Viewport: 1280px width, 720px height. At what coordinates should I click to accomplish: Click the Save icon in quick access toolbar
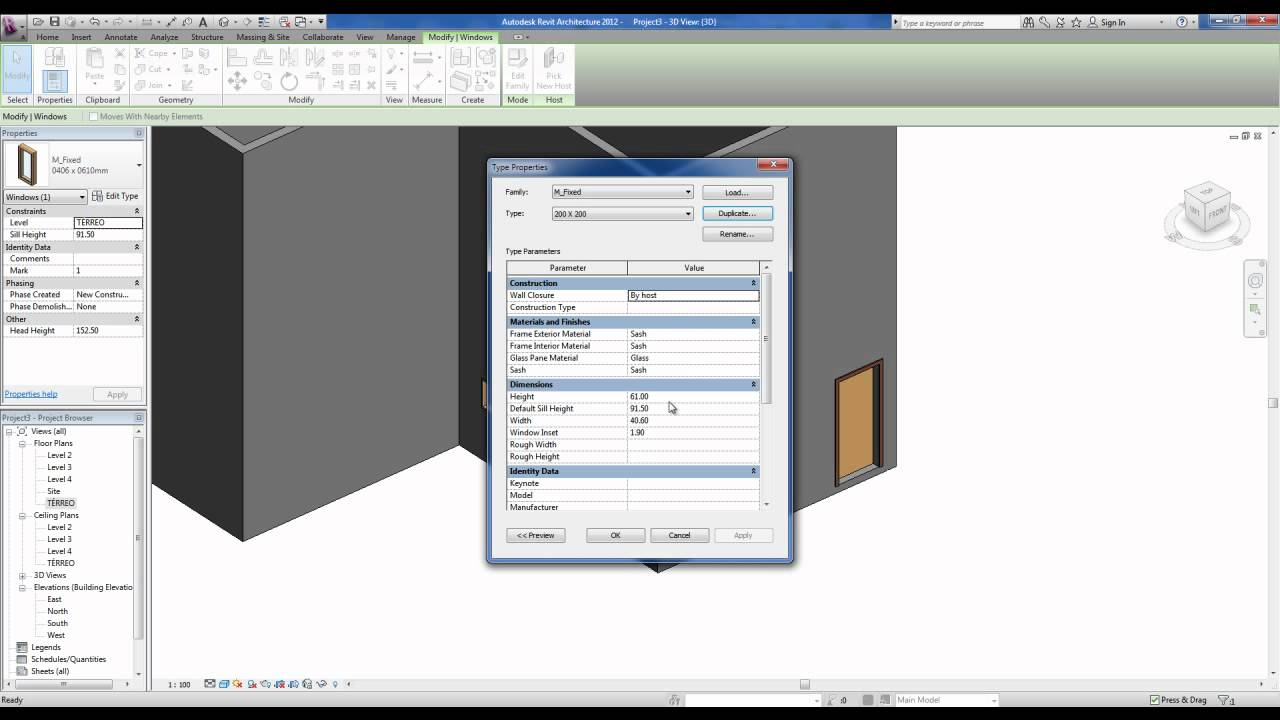point(54,21)
